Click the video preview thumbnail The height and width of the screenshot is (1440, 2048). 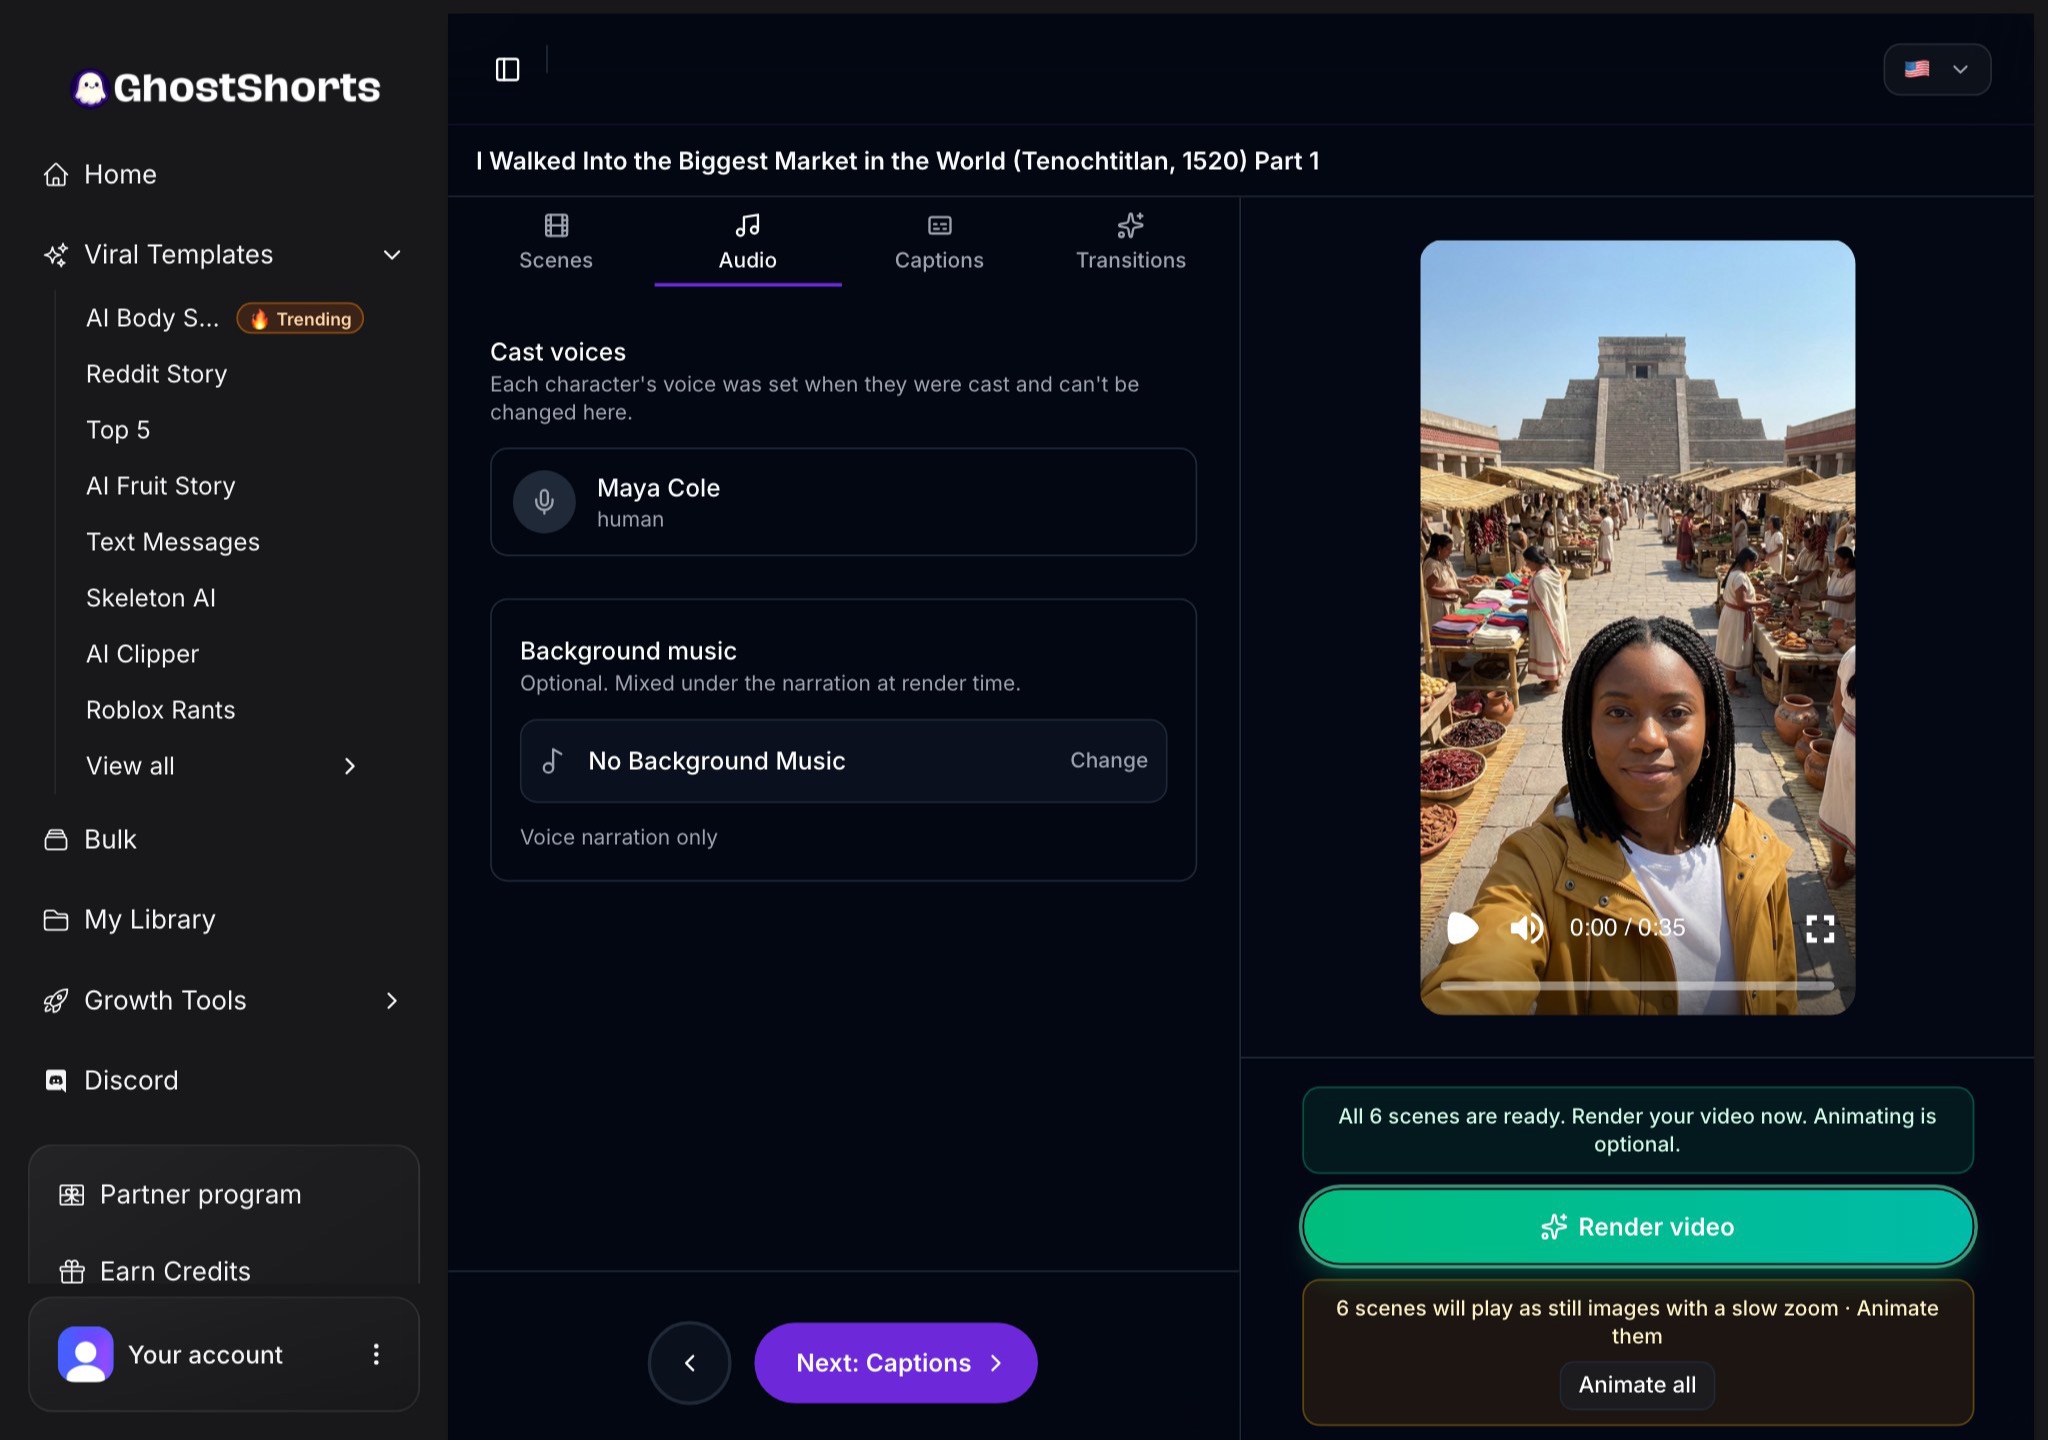click(1637, 627)
